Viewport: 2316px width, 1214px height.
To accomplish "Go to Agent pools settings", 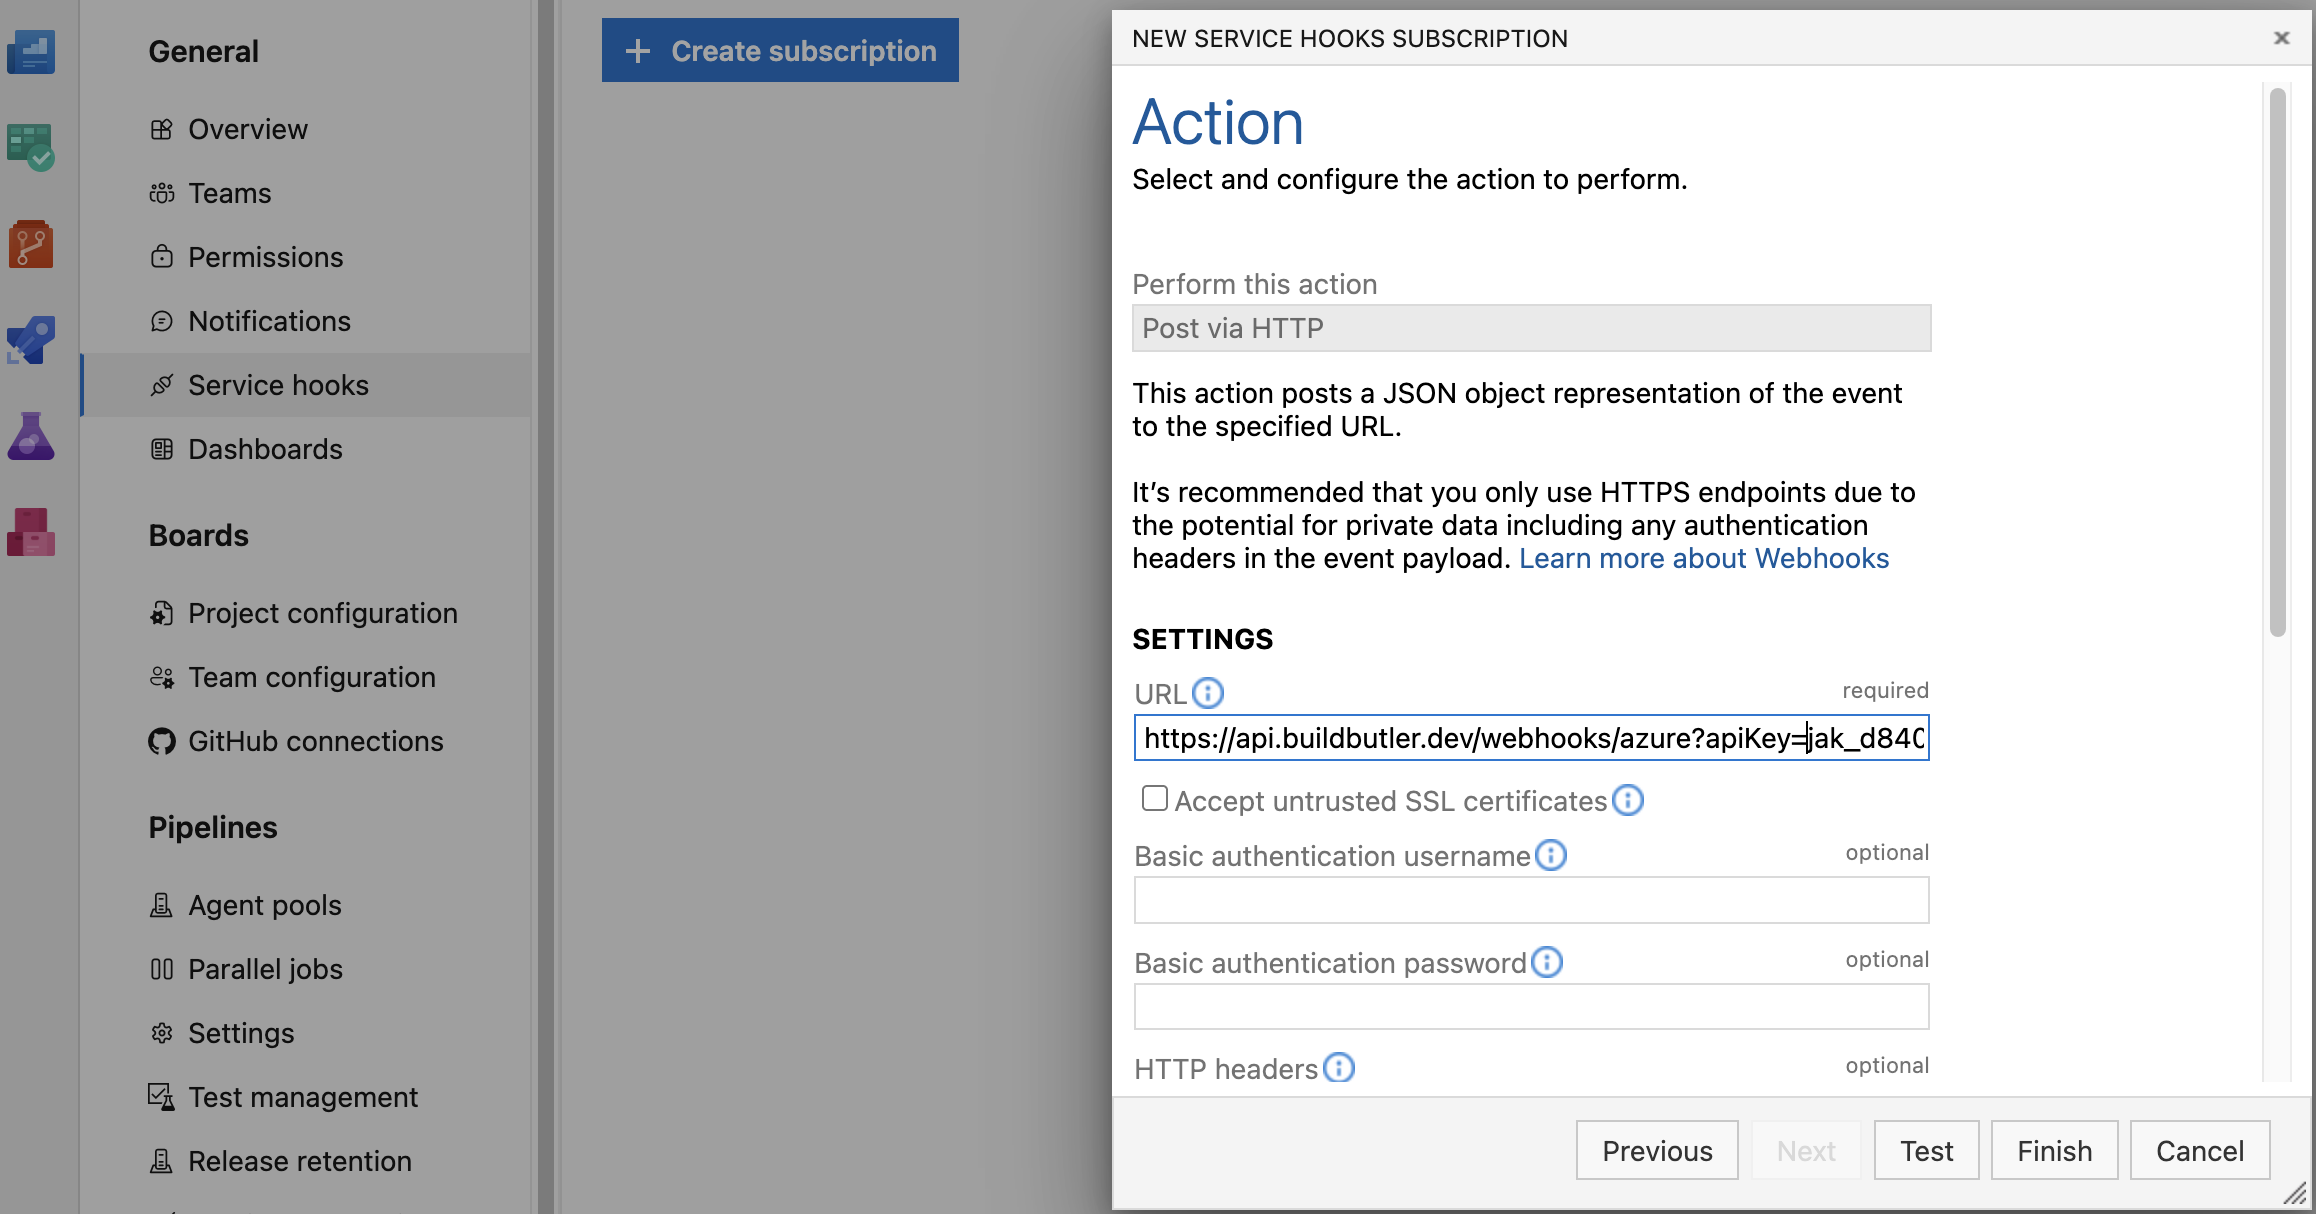I will coord(265,905).
